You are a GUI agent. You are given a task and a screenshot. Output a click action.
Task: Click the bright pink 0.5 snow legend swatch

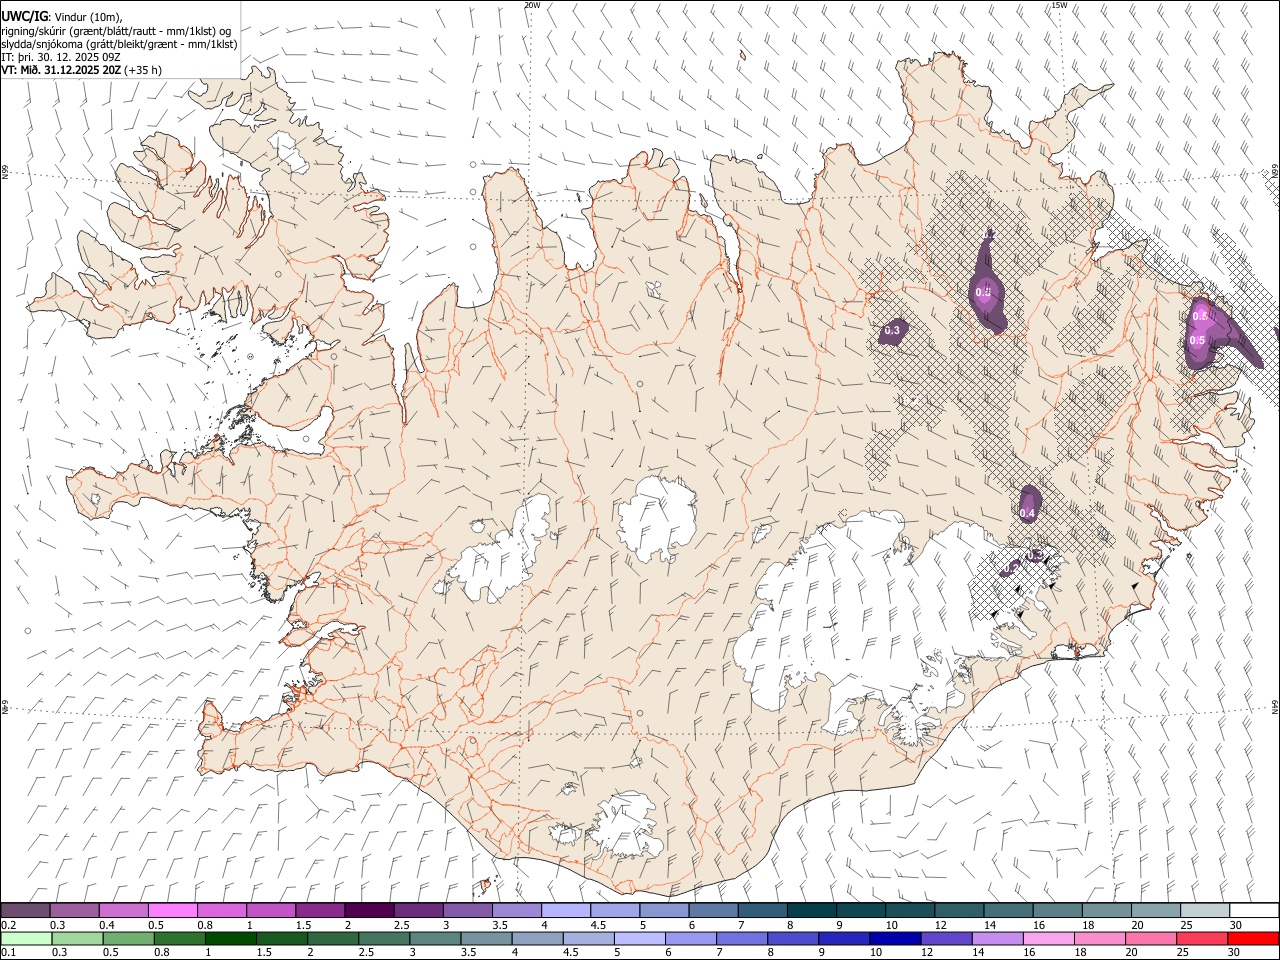click(172, 911)
